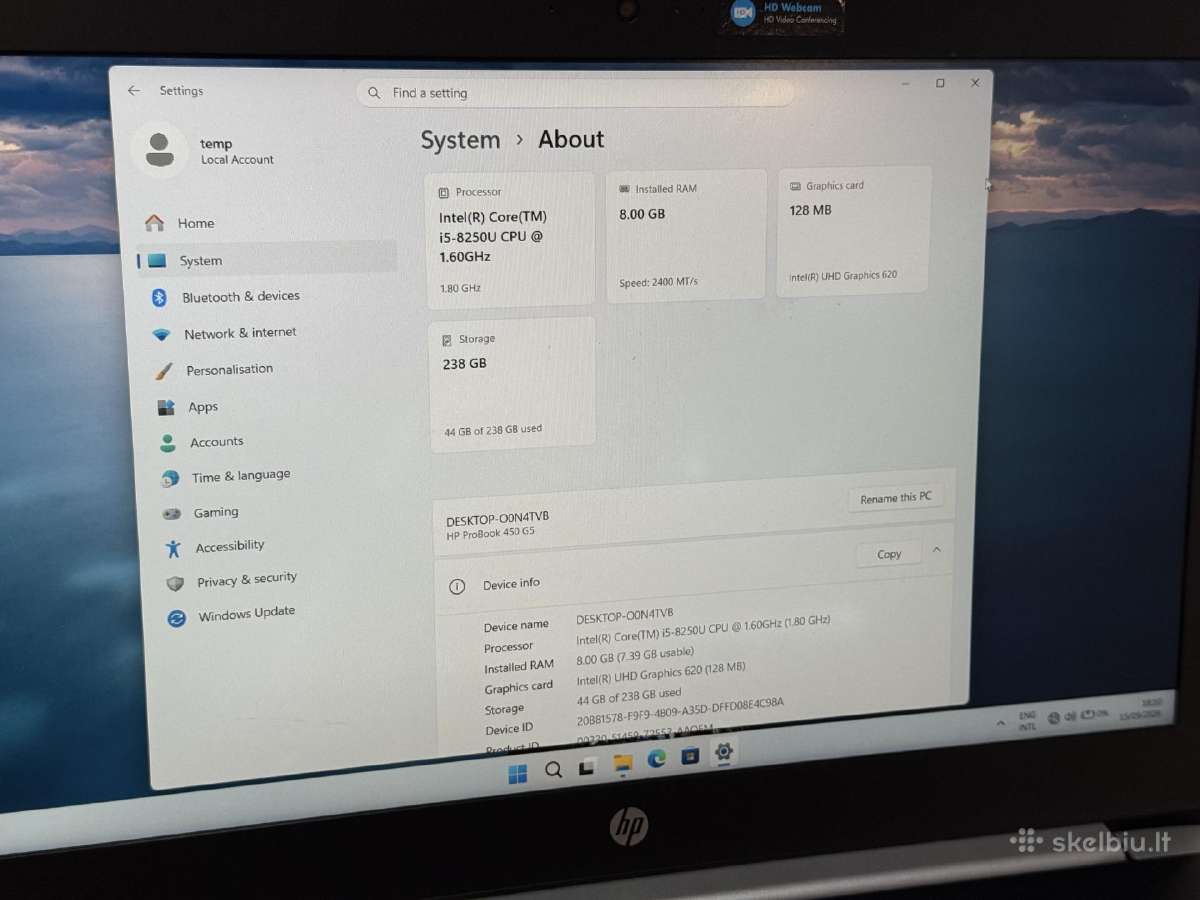
Task: Click the Gaming controller icon
Action: point(172,513)
